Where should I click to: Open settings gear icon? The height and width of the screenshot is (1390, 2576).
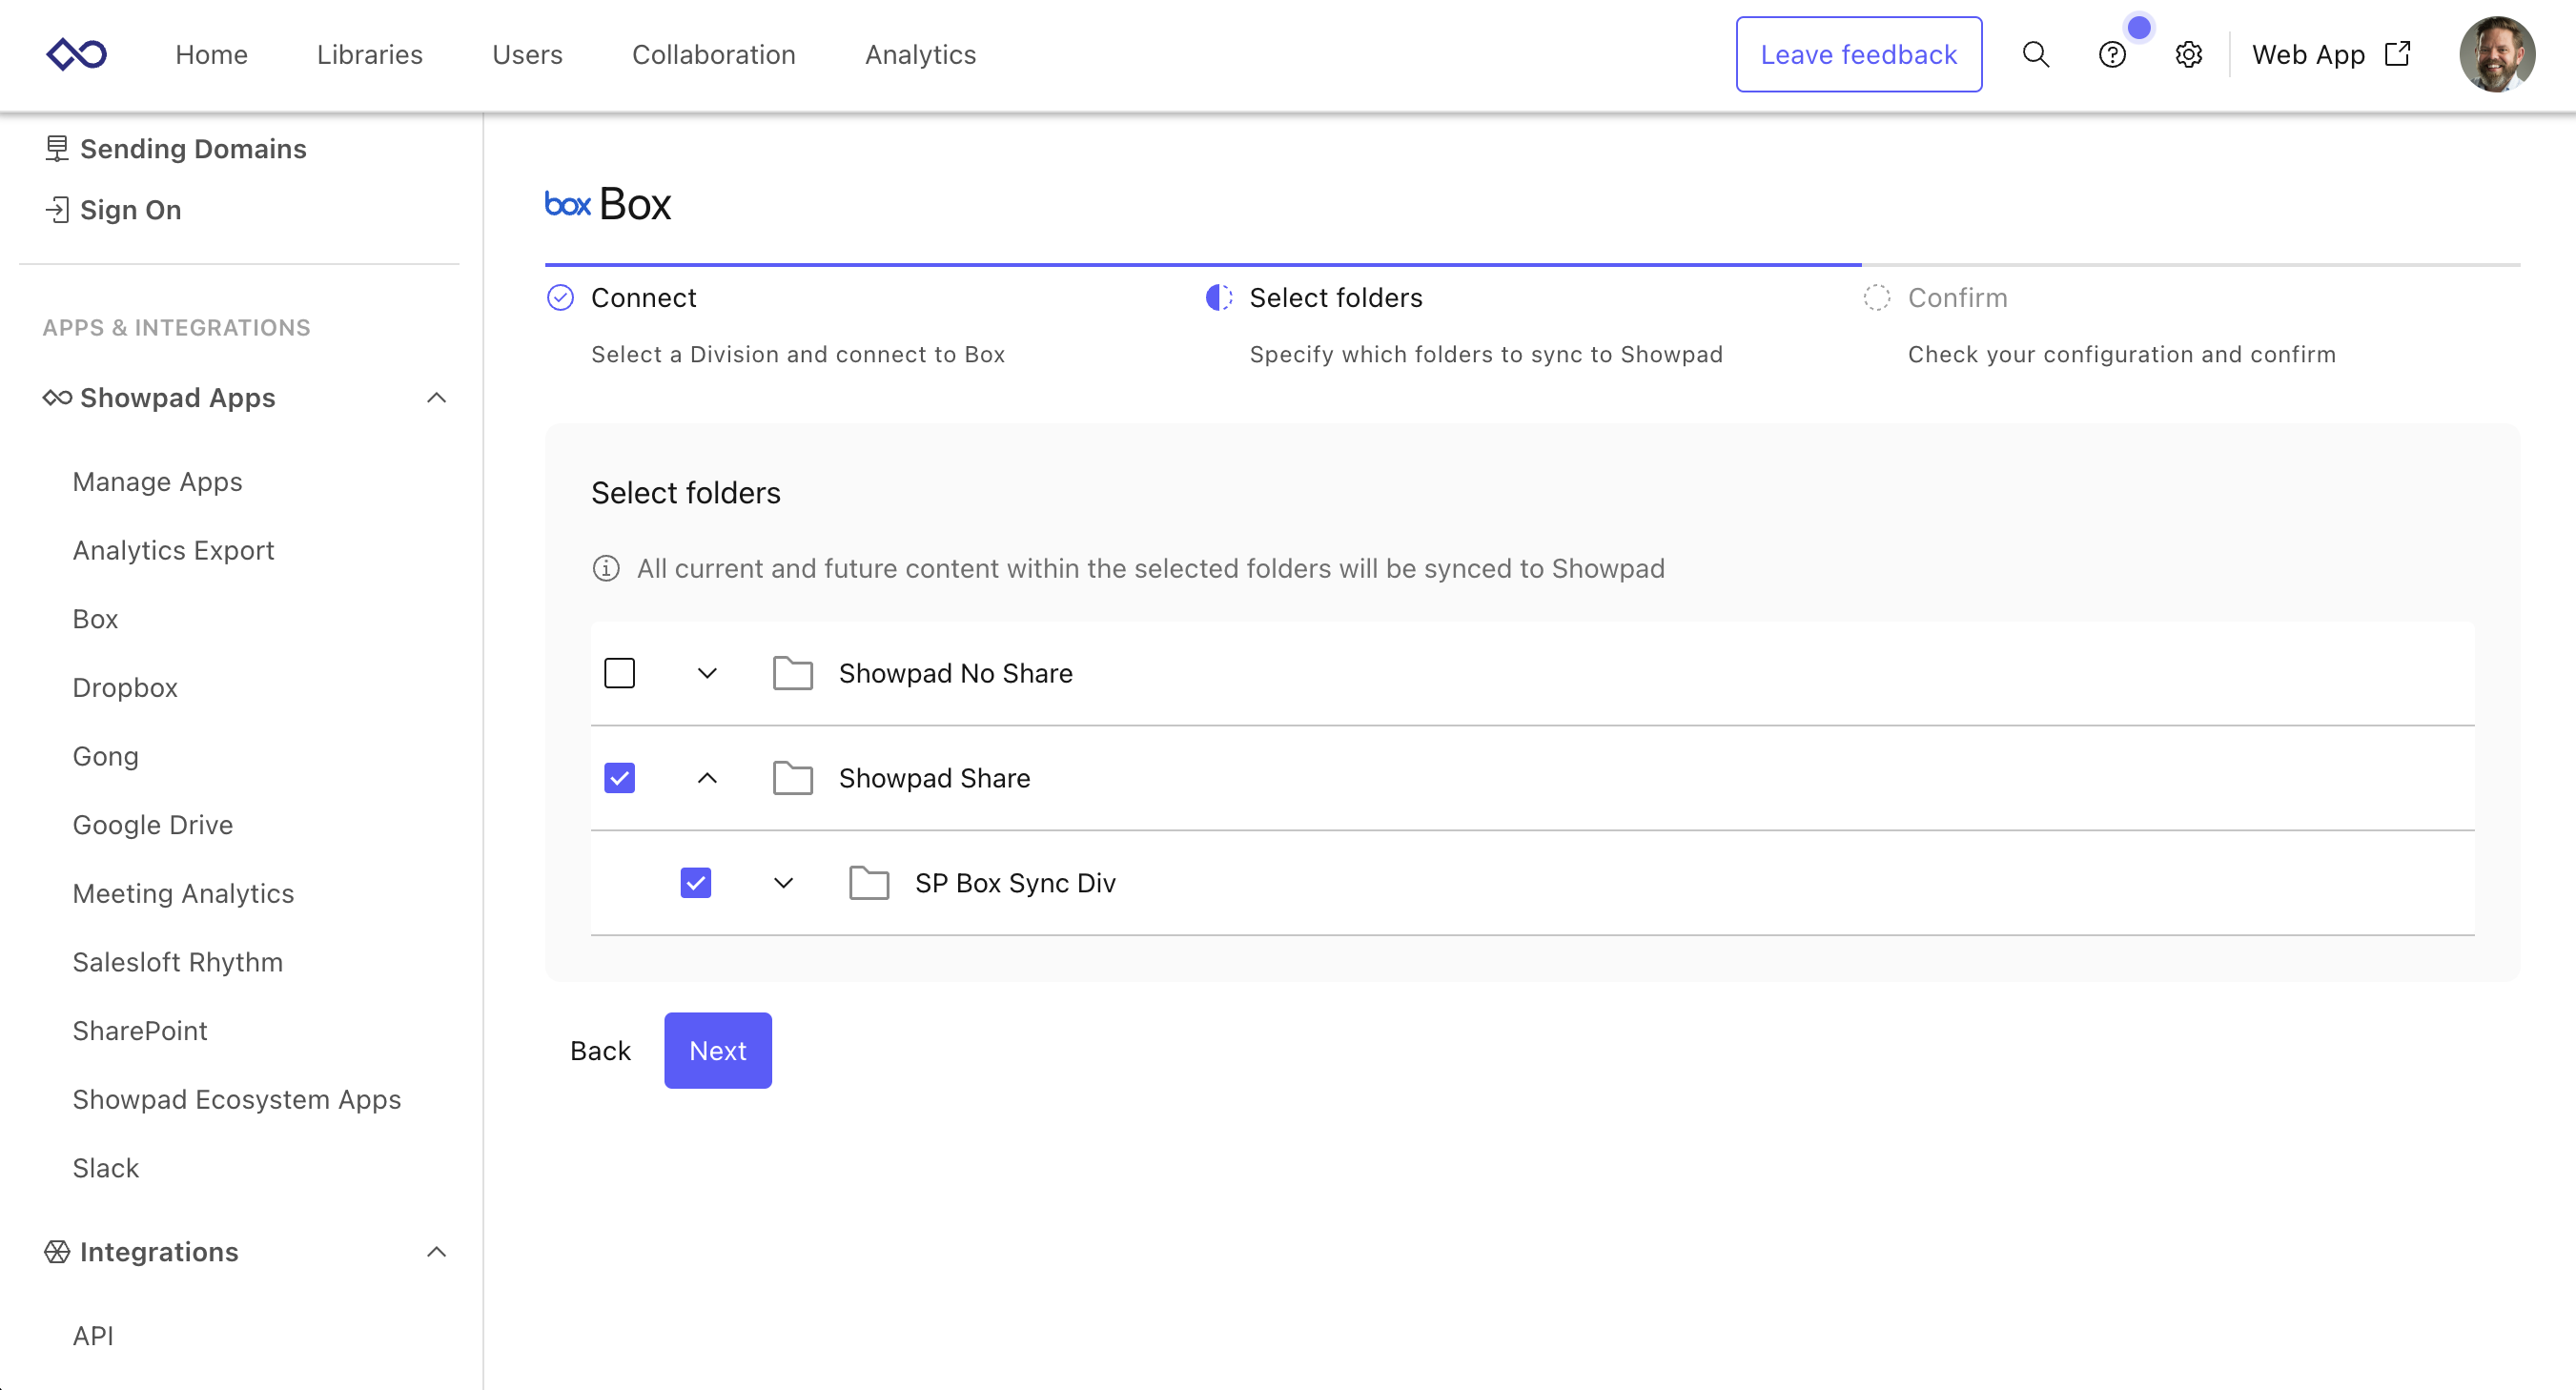pos(2188,54)
